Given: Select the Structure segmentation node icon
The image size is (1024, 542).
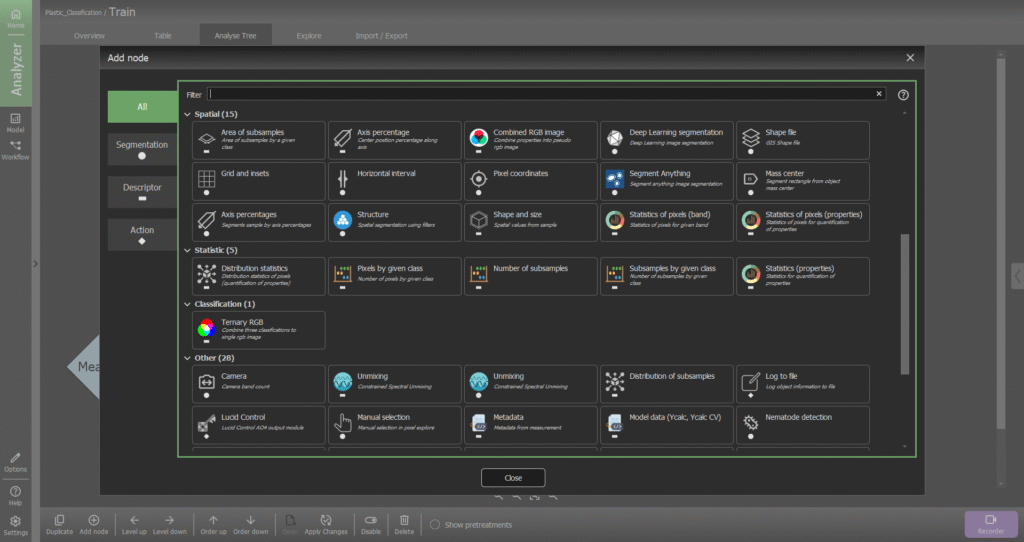Looking at the screenshot, I should (x=343, y=219).
